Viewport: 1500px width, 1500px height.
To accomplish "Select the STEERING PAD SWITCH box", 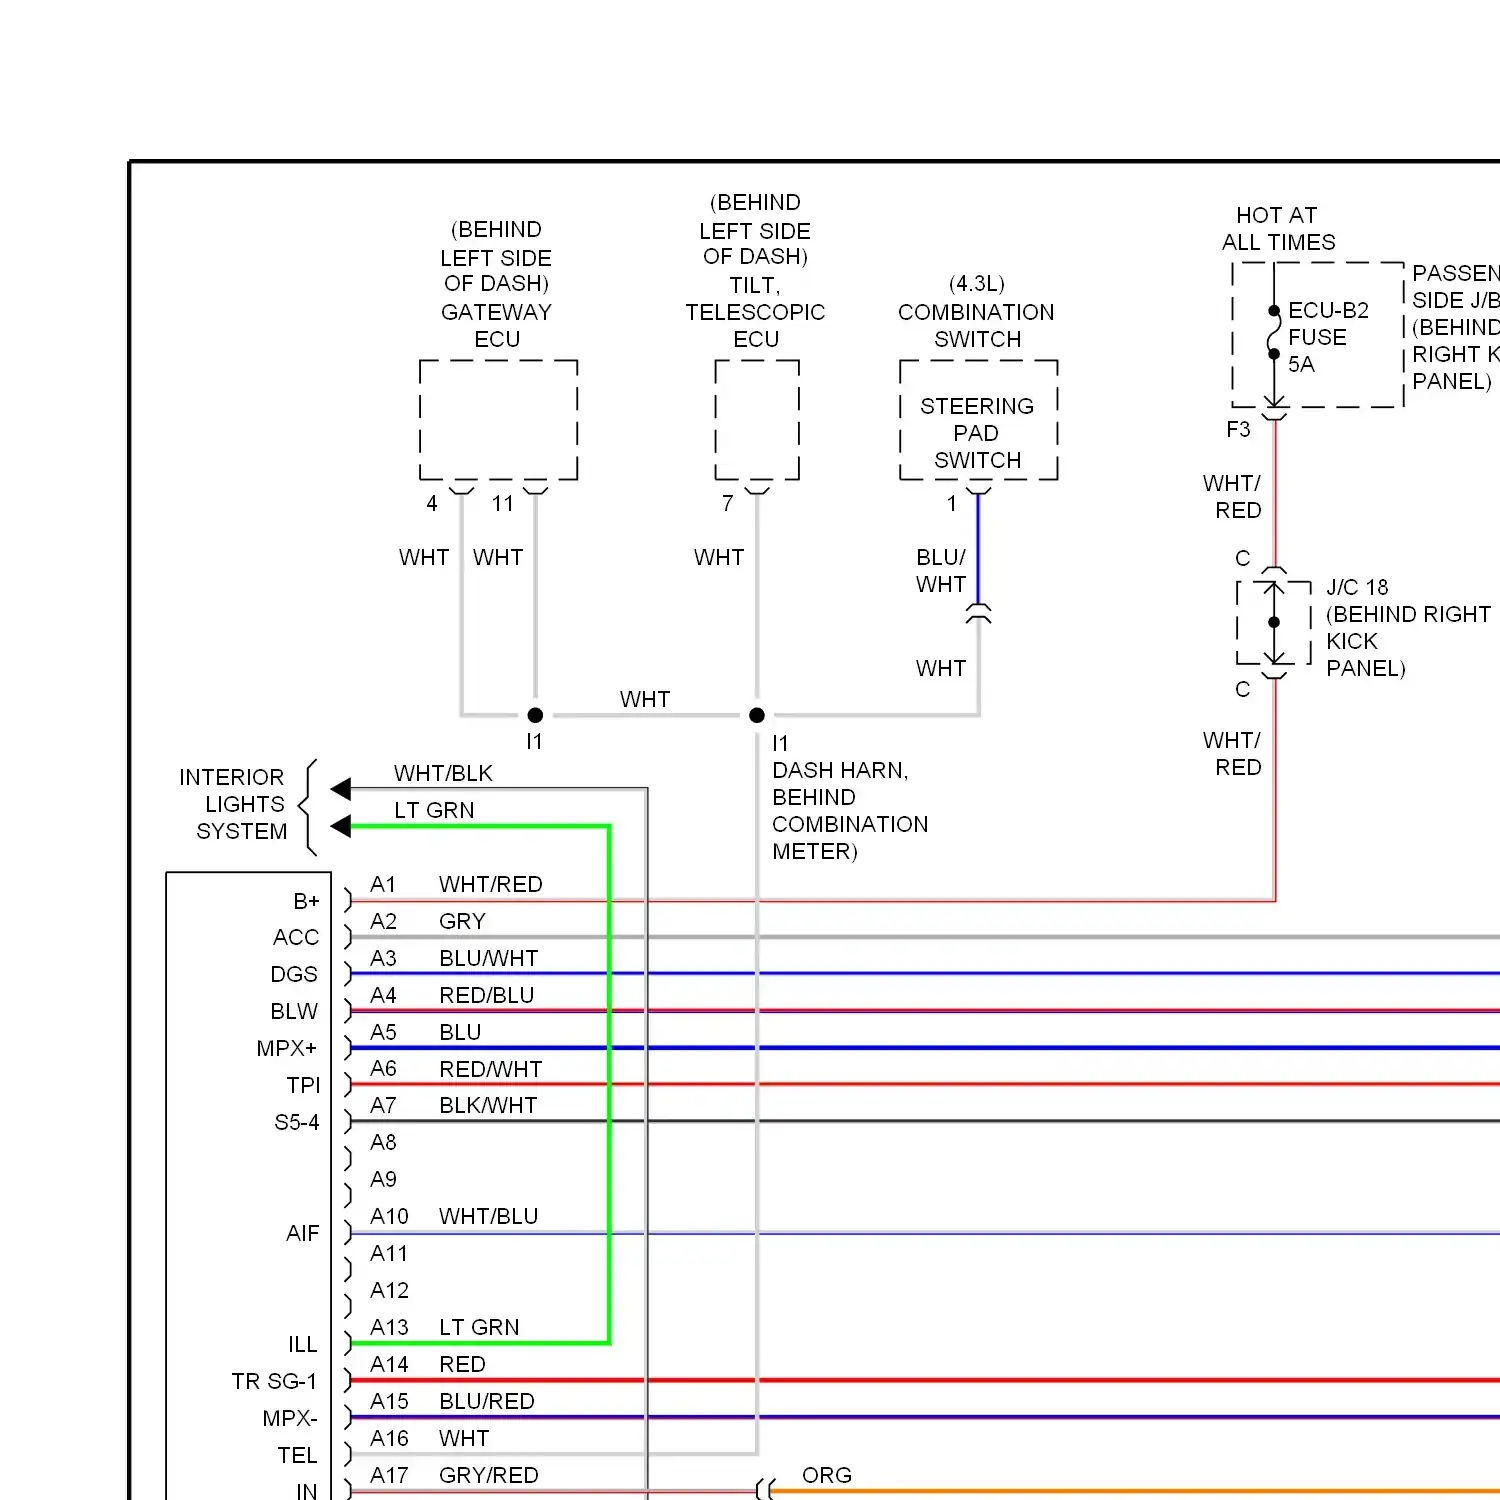I will pyautogui.click(x=978, y=420).
